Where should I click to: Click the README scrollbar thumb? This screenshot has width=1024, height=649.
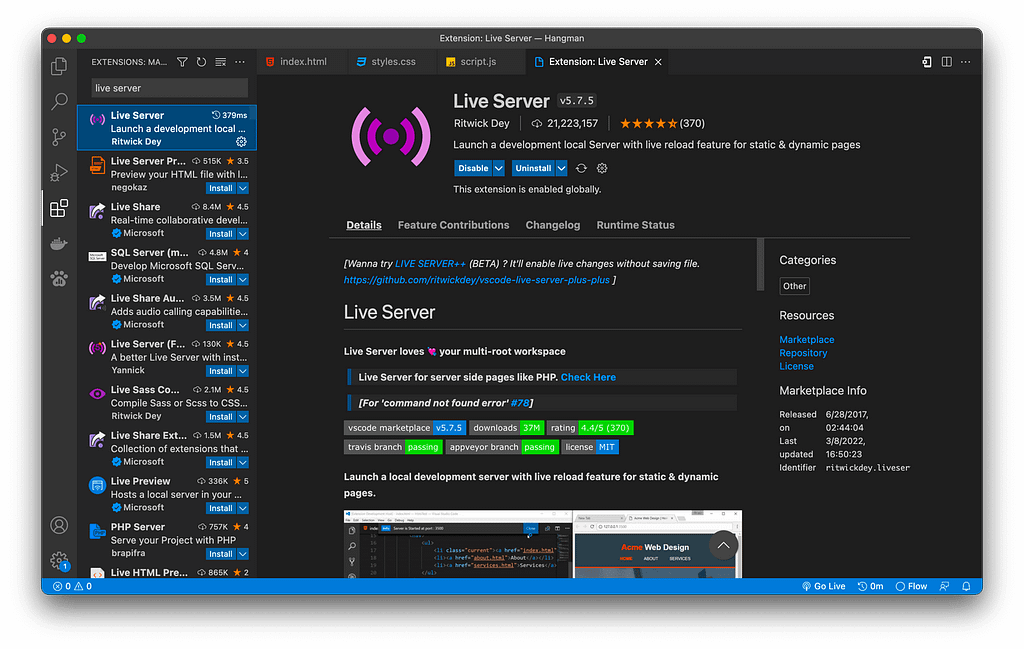(760, 264)
